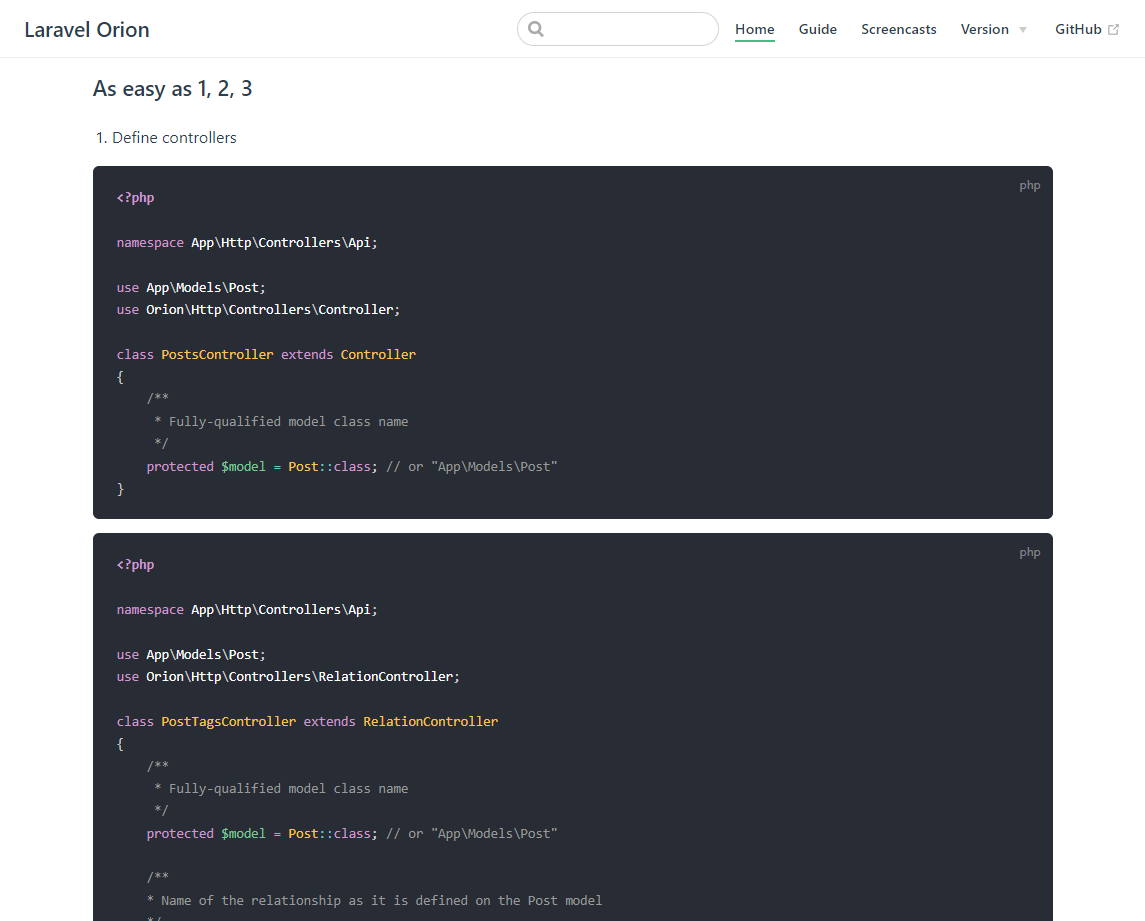
Task: Navigate to Screencasts
Action: [x=898, y=29]
